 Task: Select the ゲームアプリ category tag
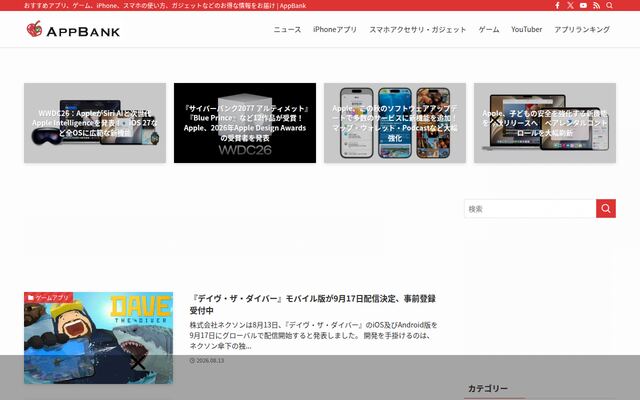pyautogui.click(x=49, y=297)
